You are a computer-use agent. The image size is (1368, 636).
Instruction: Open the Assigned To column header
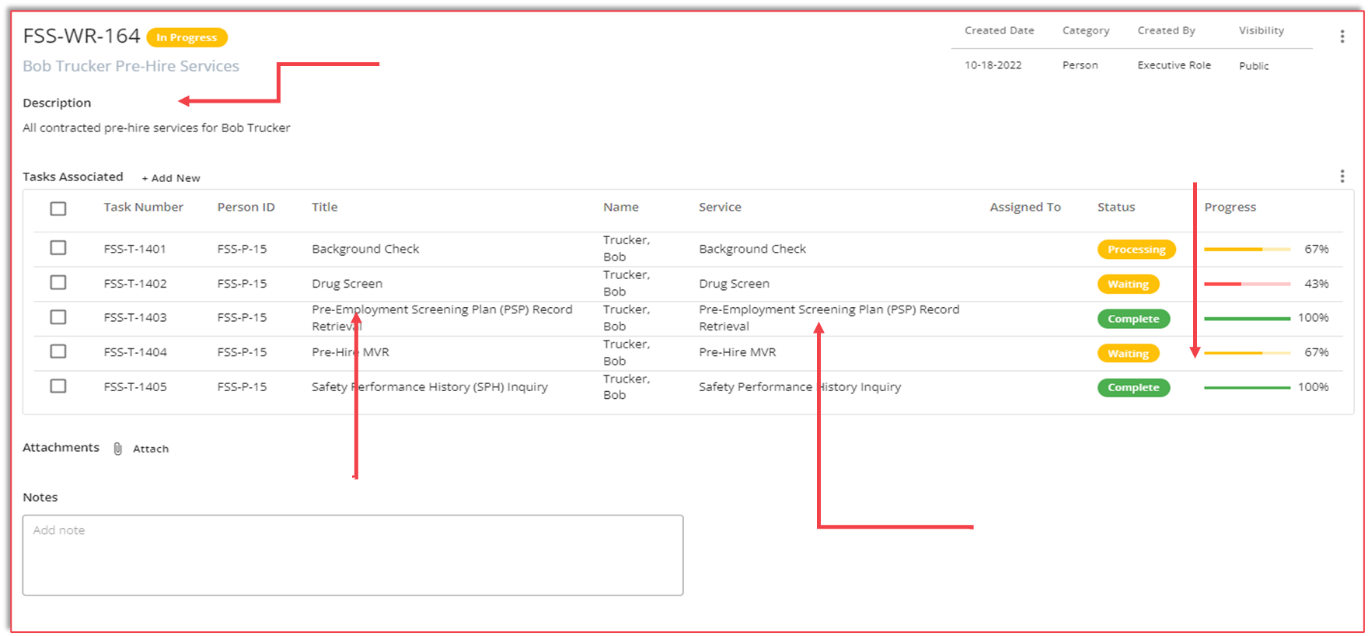[x=1024, y=207]
